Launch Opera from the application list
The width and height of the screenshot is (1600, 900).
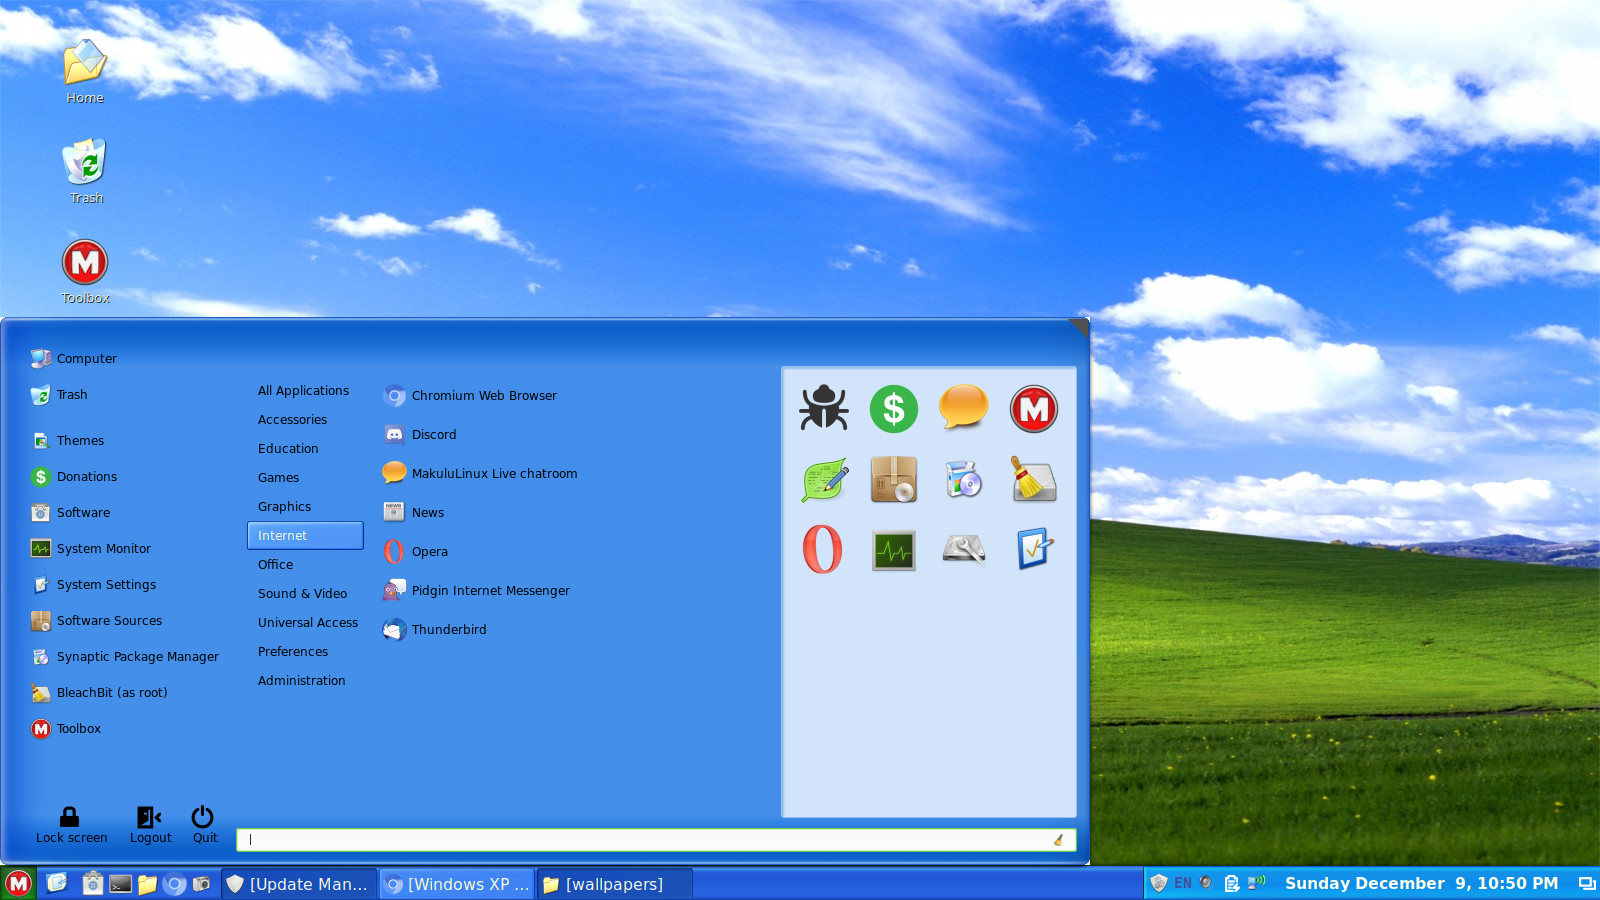tap(416, 552)
